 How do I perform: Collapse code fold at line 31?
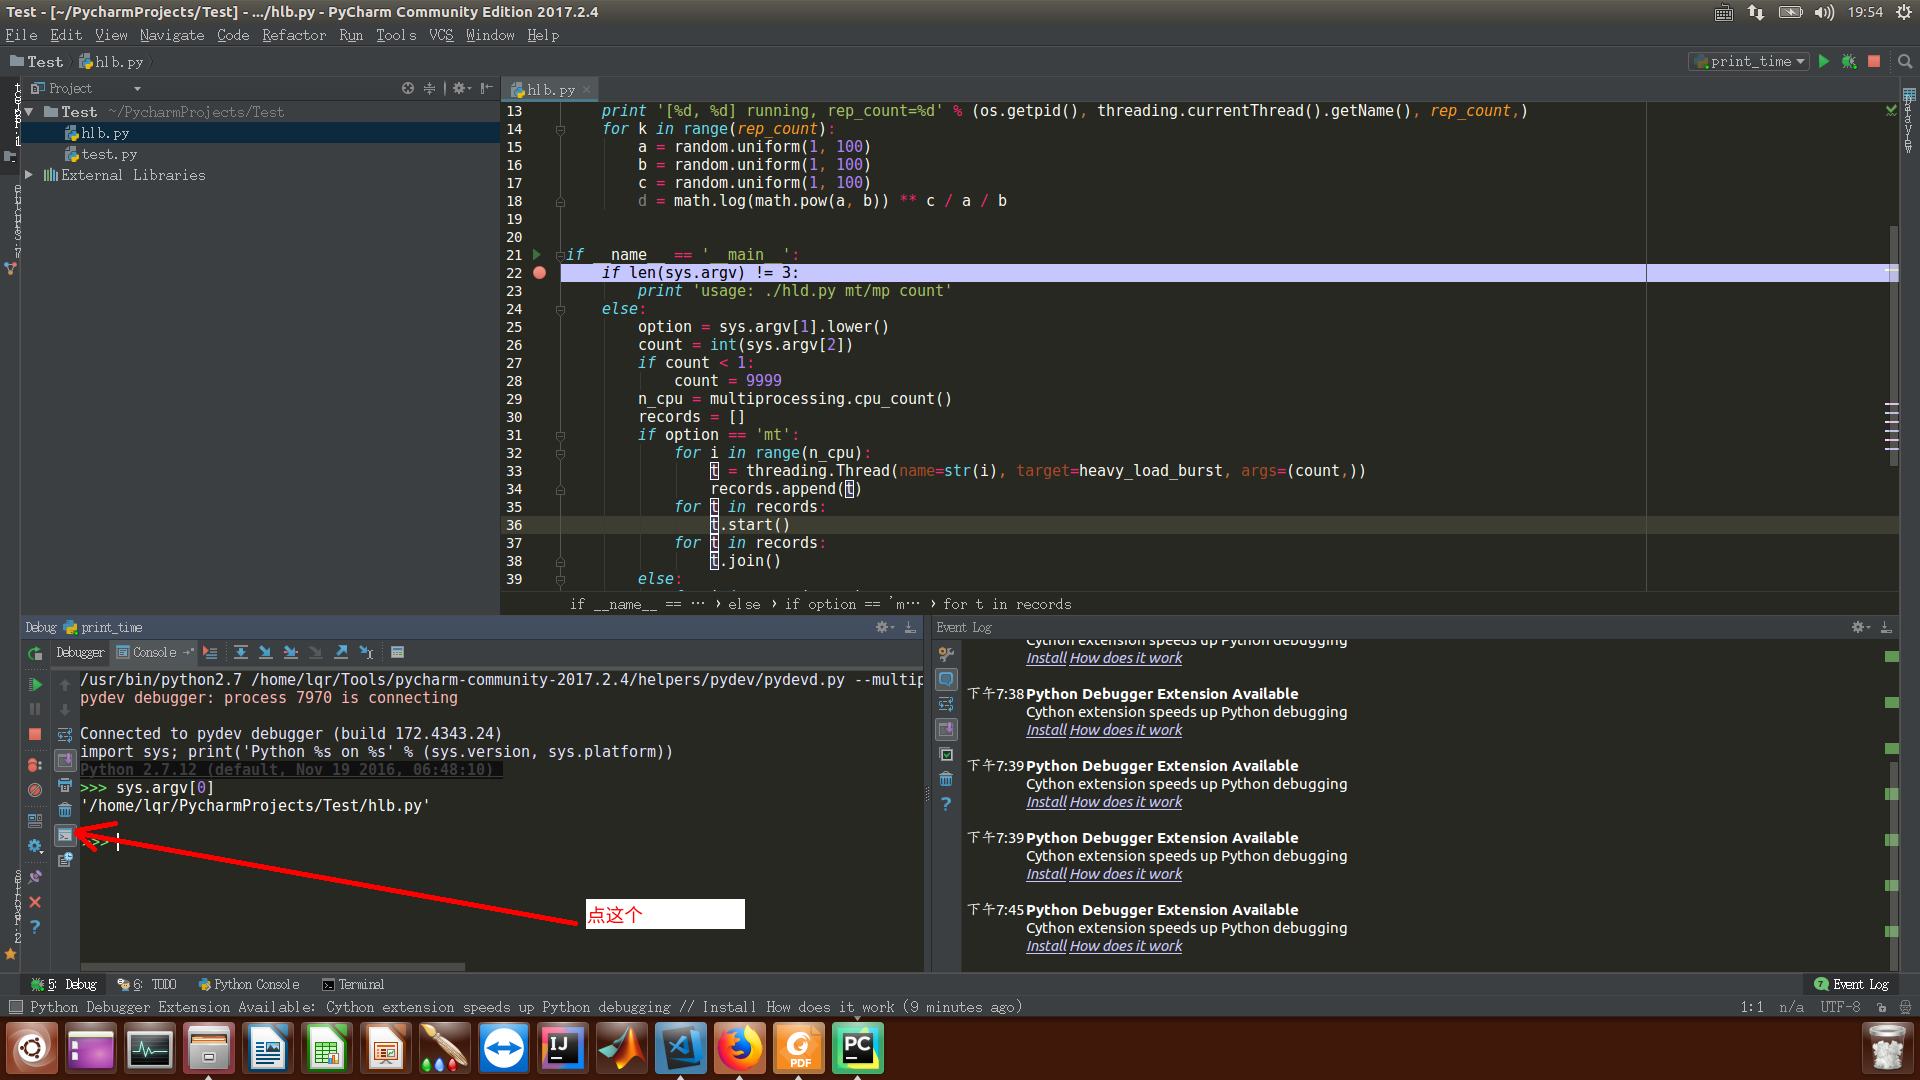click(x=560, y=435)
